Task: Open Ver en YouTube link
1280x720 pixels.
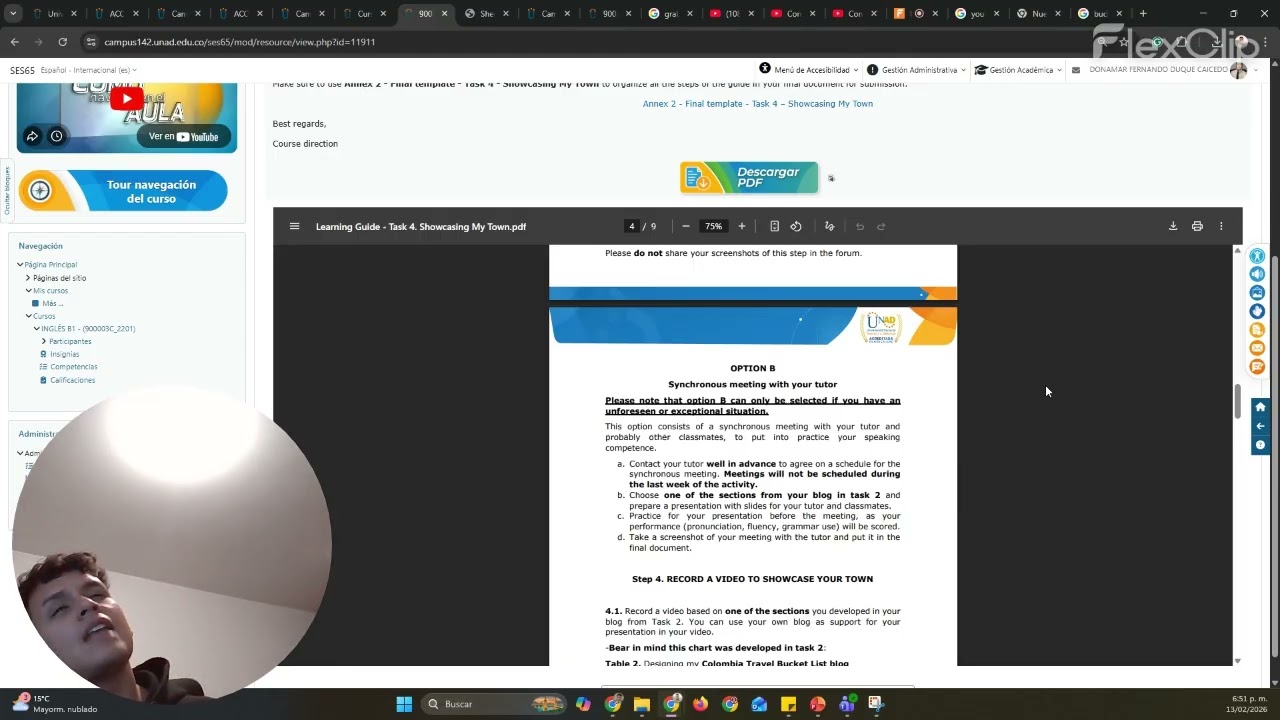Action: (183, 136)
